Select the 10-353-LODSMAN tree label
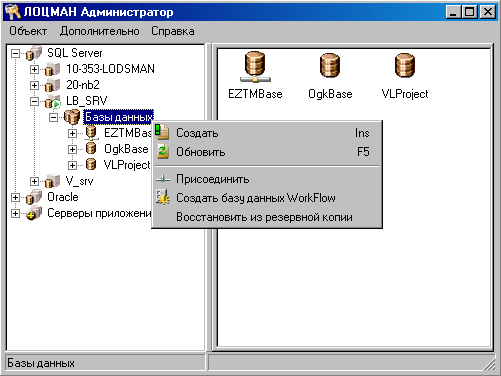The image size is (501, 376). tap(110, 69)
